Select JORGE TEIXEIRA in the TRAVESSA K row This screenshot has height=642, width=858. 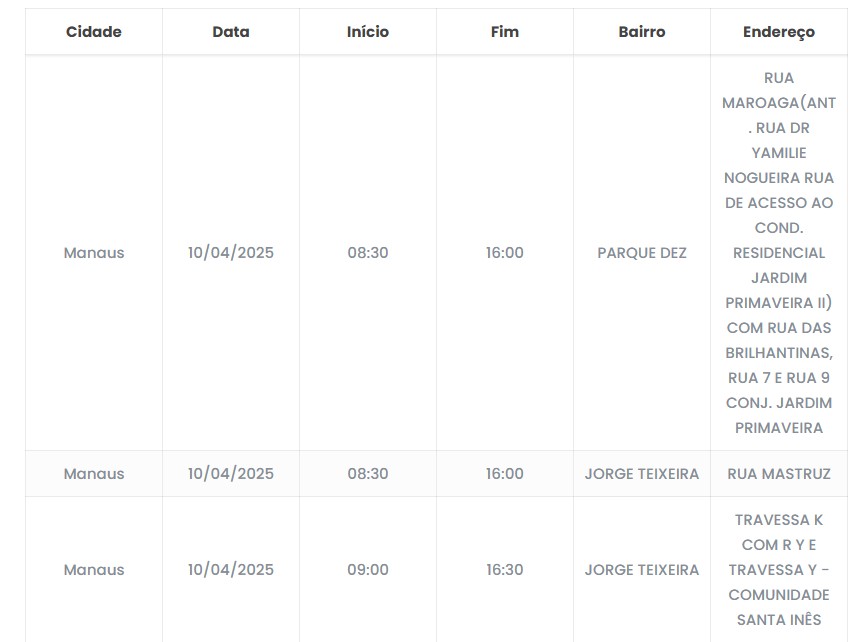click(x=642, y=570)
